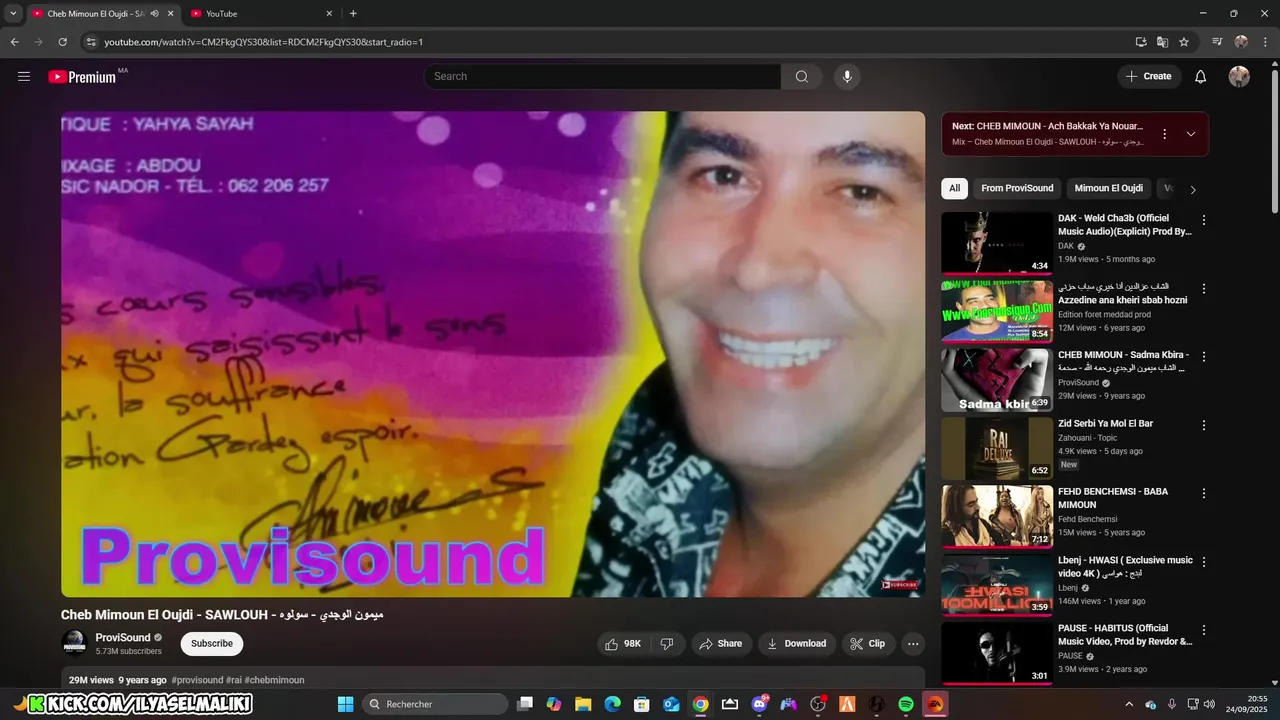Screen dimensions: 1280x720
Task: Open Lbenj - HWASI video thumbnail
Action: point(997,585)
